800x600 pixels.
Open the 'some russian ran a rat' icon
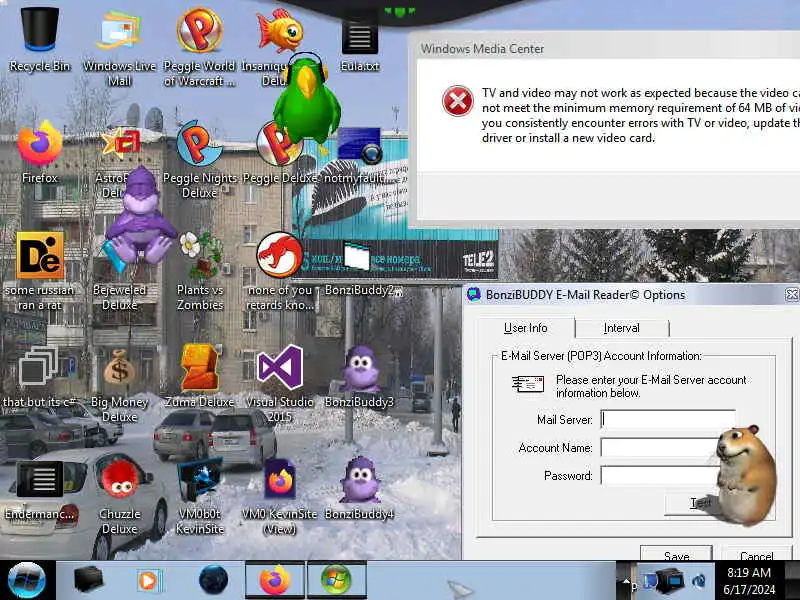coord(40,270)
